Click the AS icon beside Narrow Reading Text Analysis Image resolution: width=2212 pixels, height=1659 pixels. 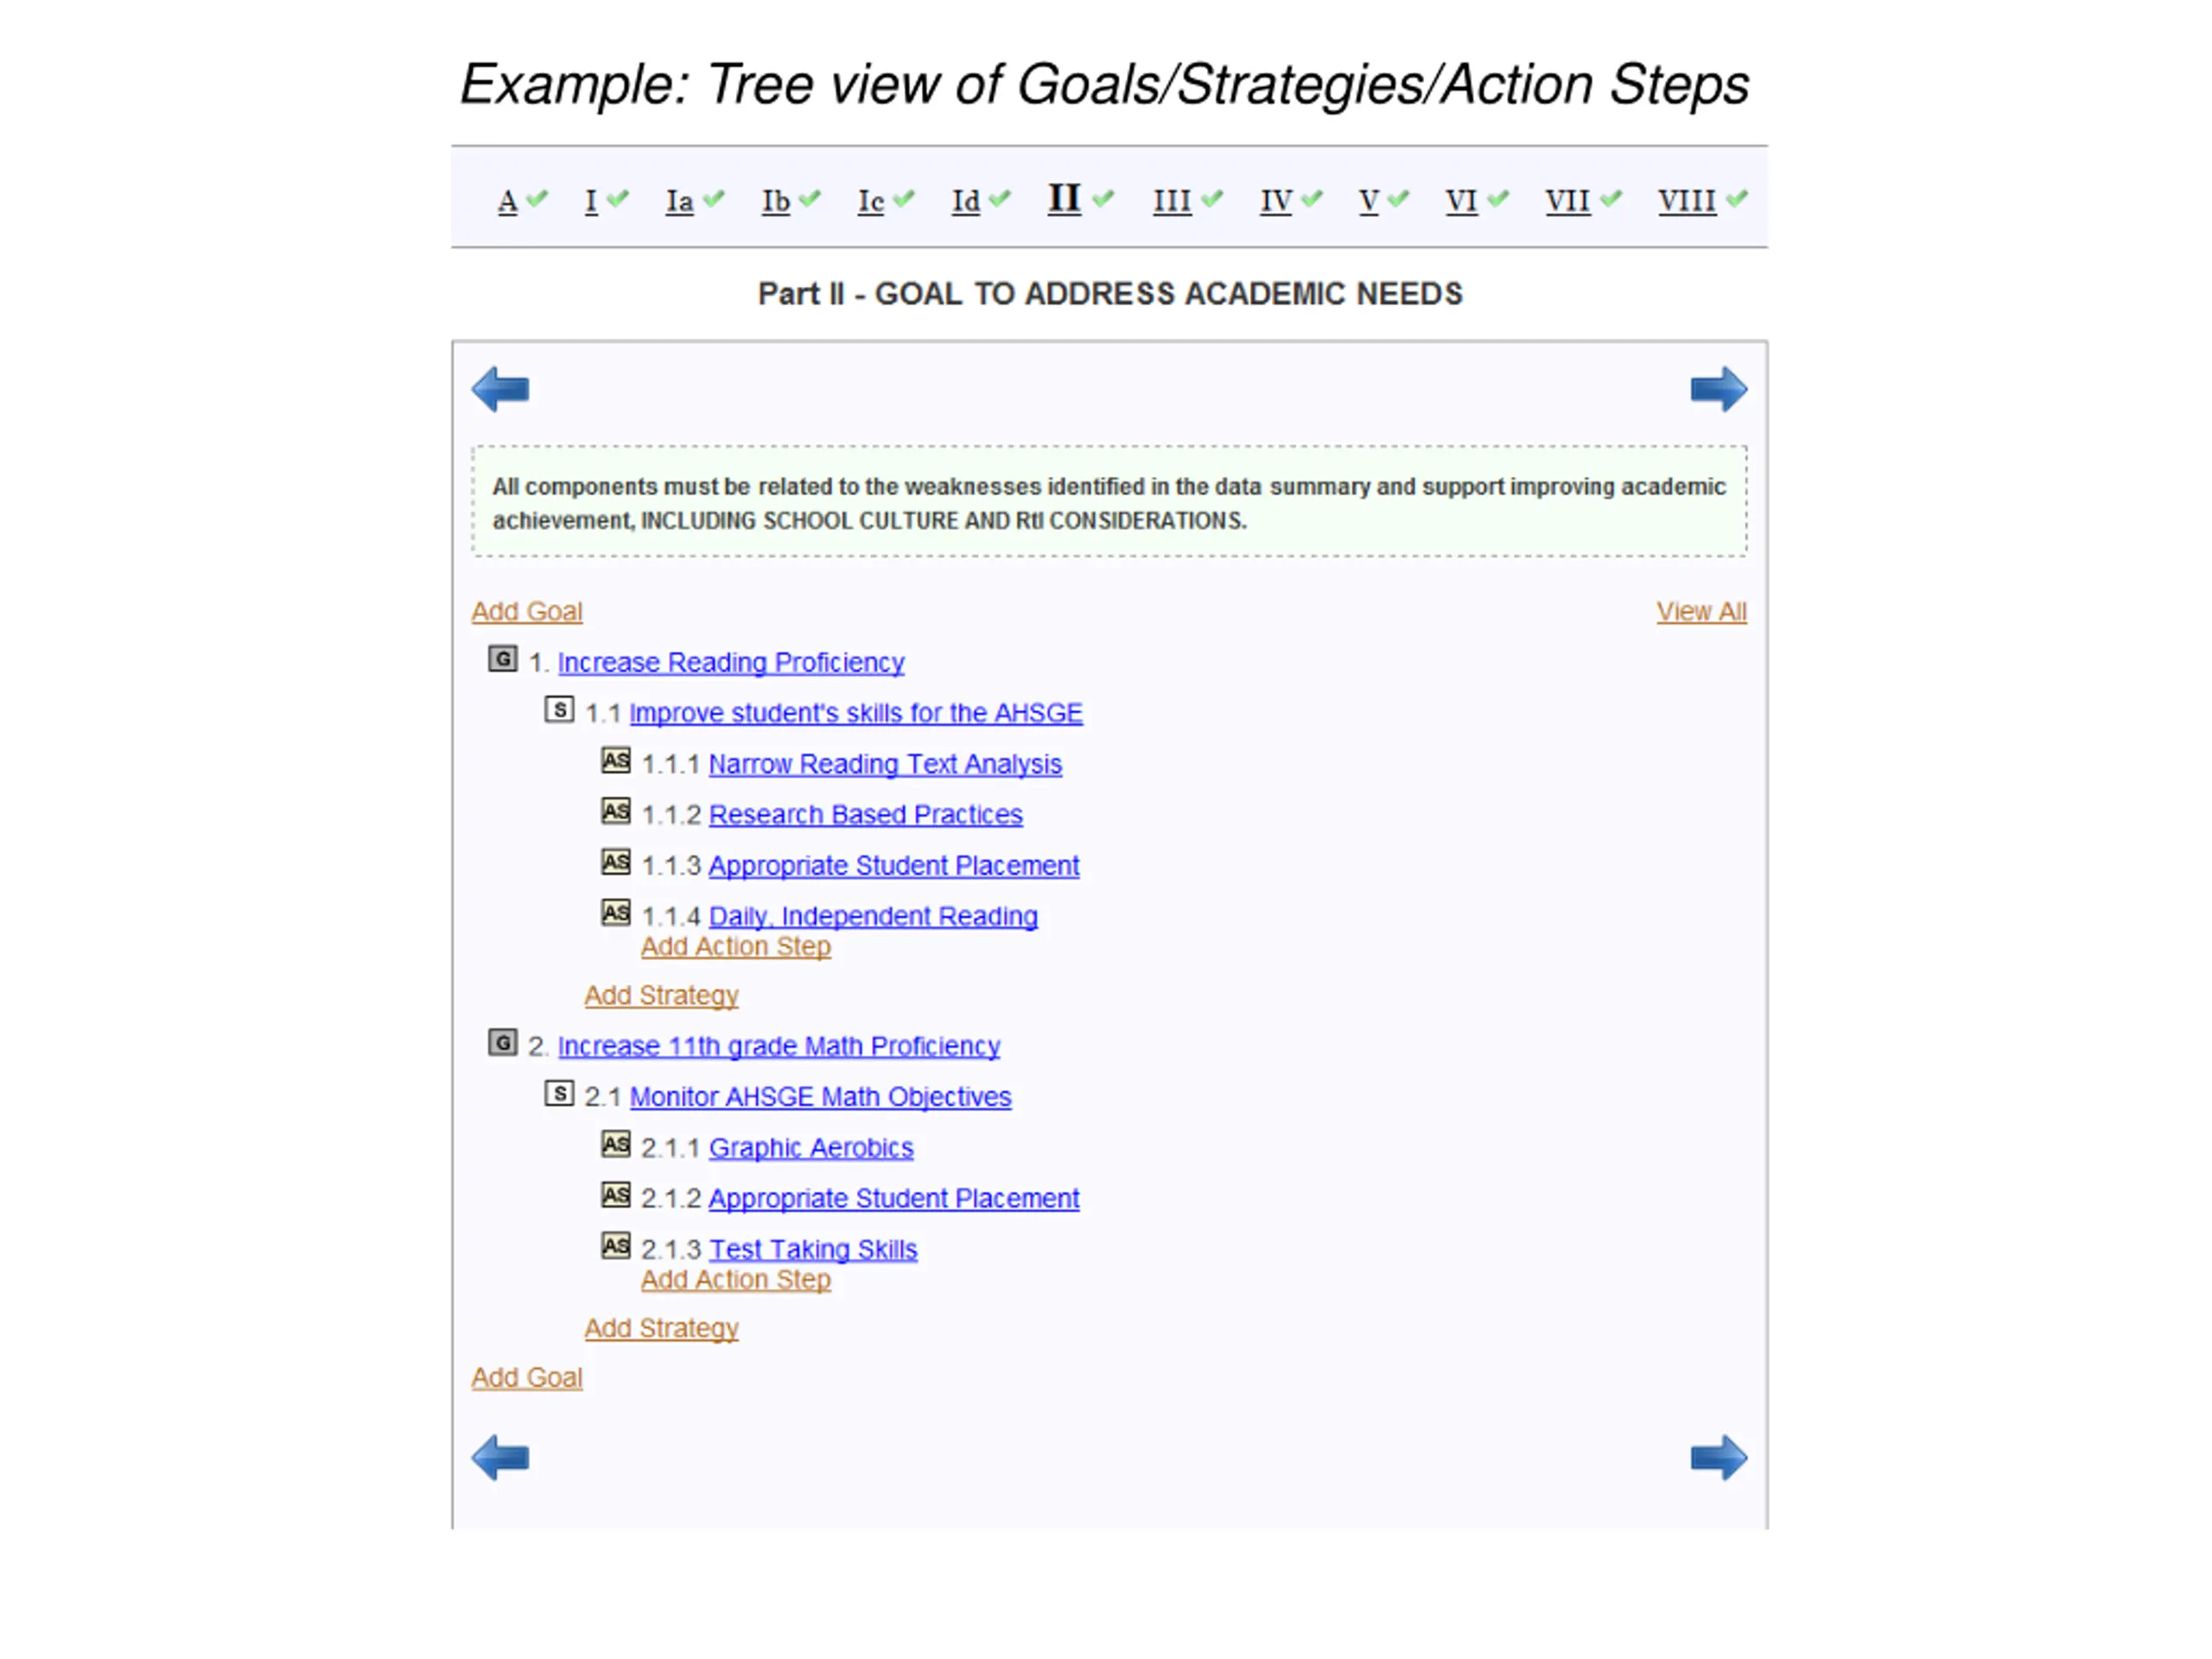(616, 760)
